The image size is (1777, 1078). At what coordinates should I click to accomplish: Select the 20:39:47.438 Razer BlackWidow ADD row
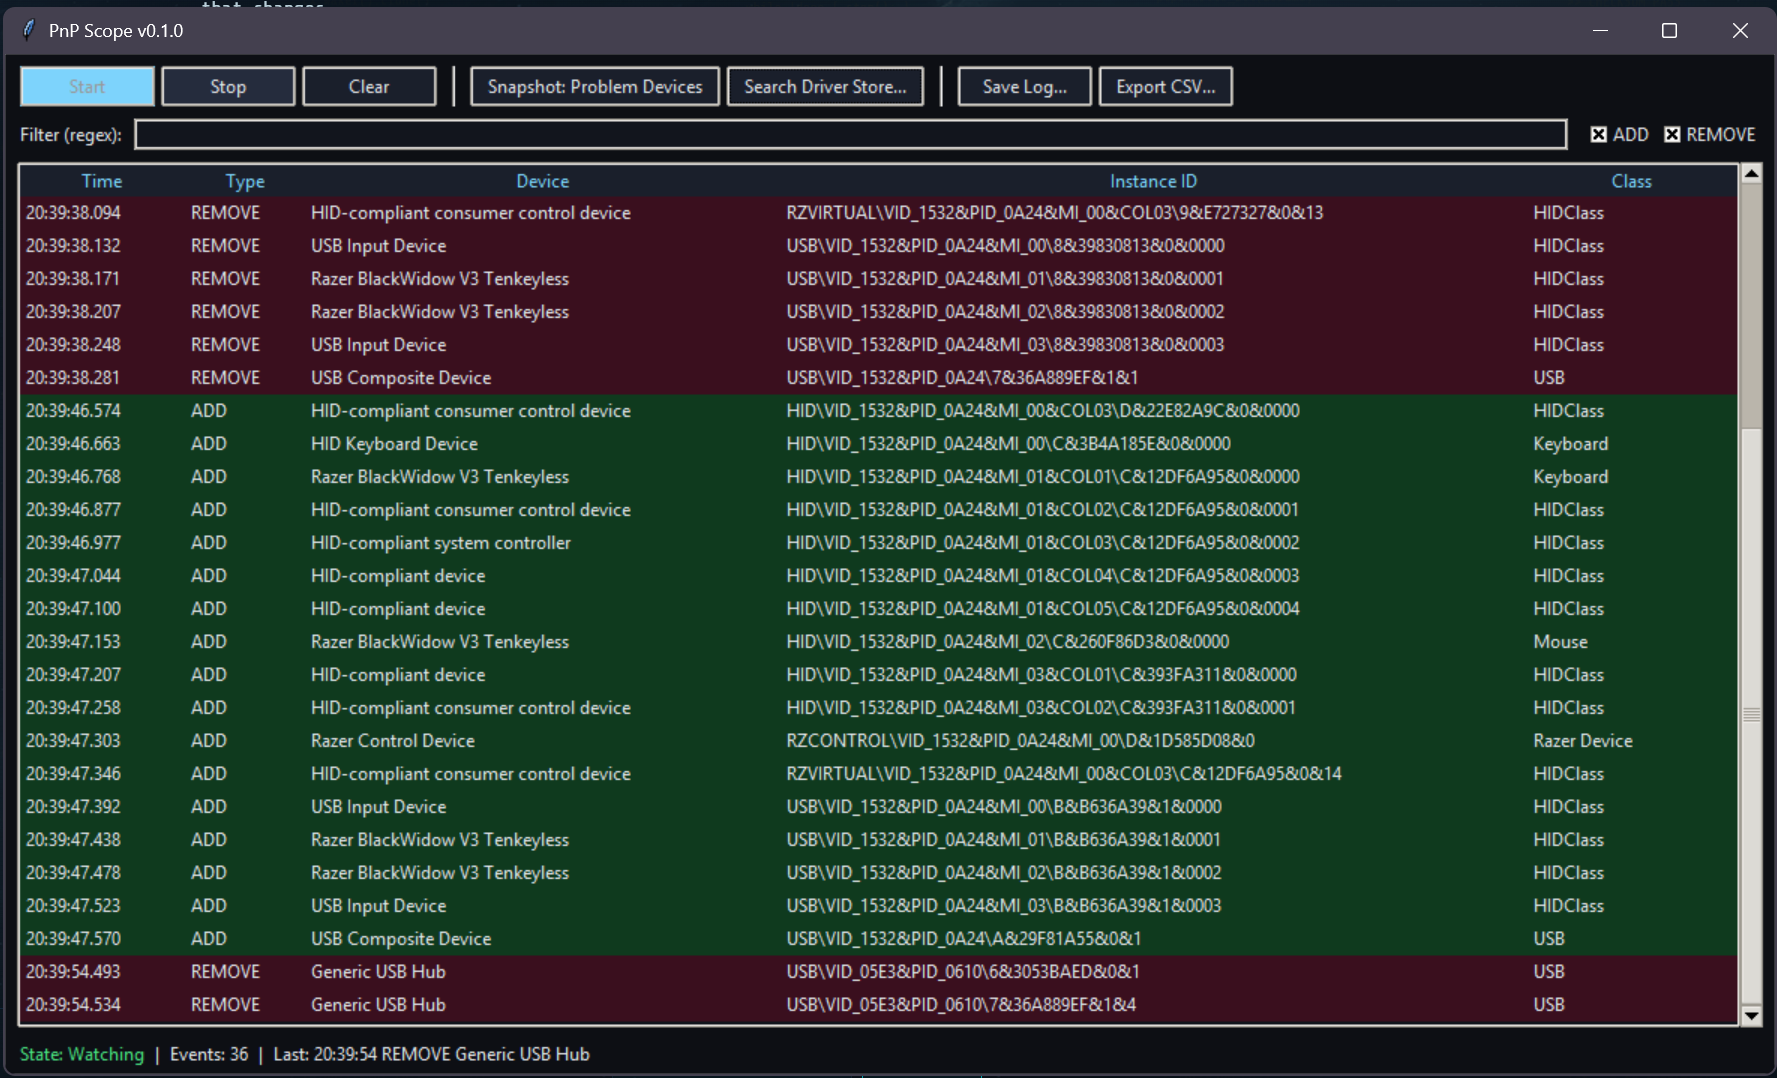tap(878, 839)
